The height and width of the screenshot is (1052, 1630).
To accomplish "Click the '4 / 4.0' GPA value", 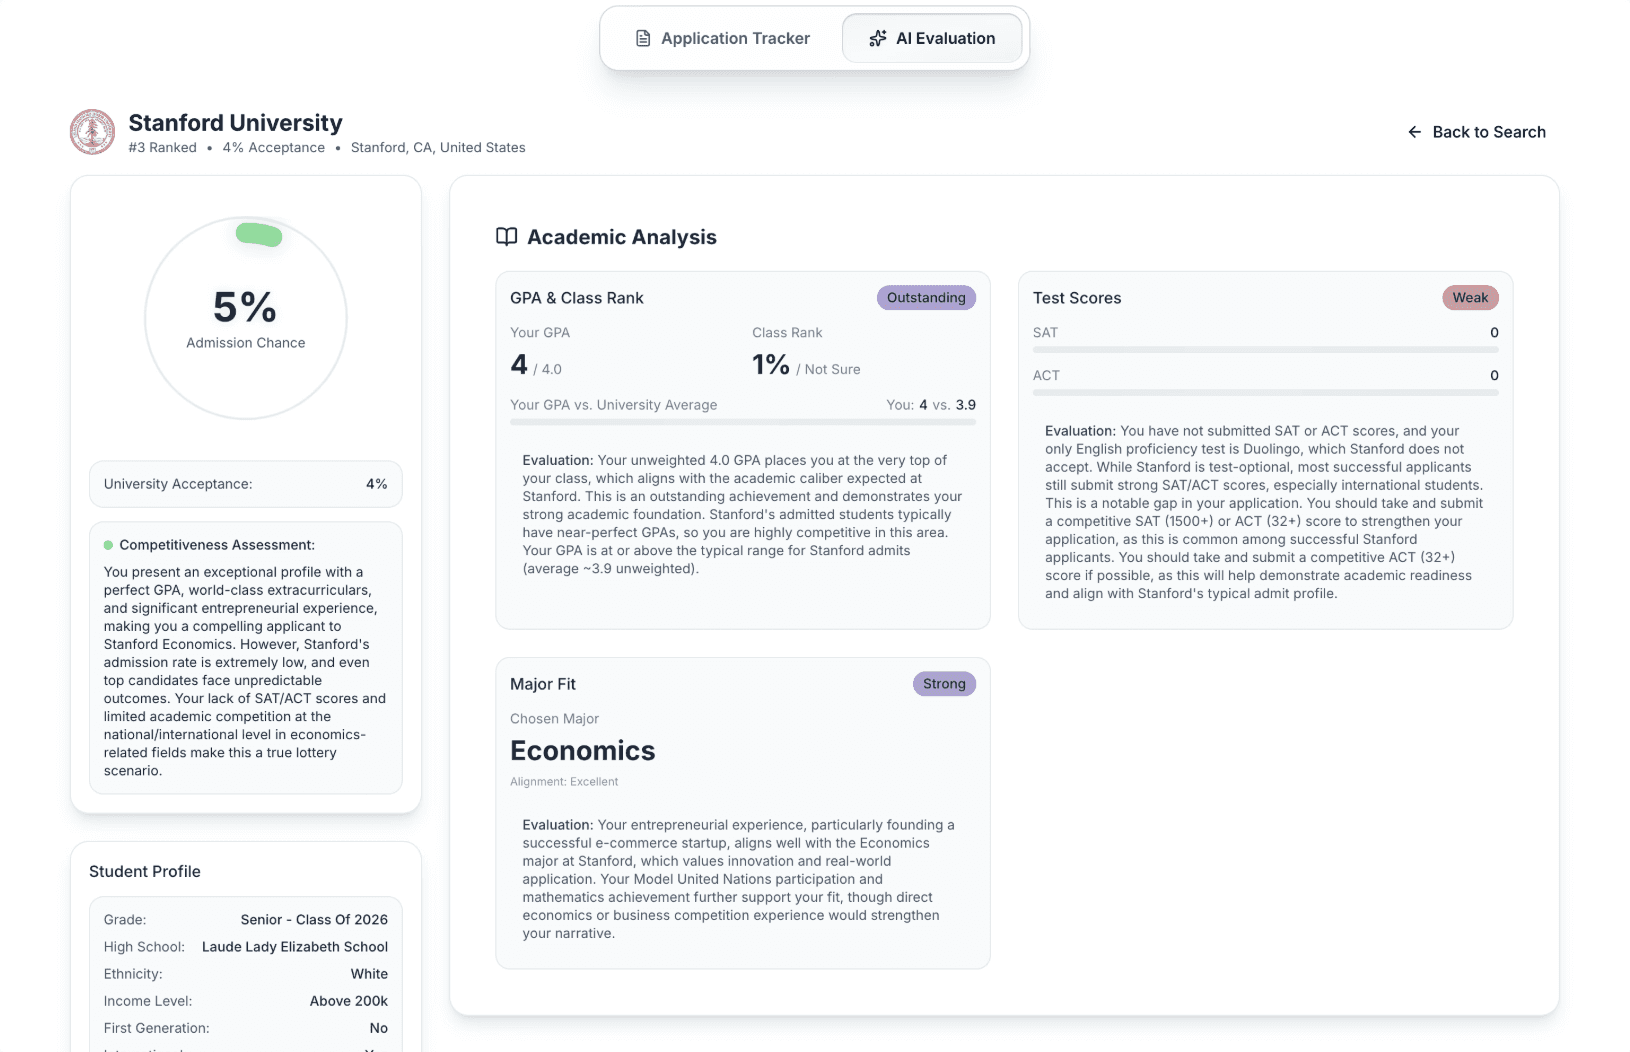I will [536, 365].
